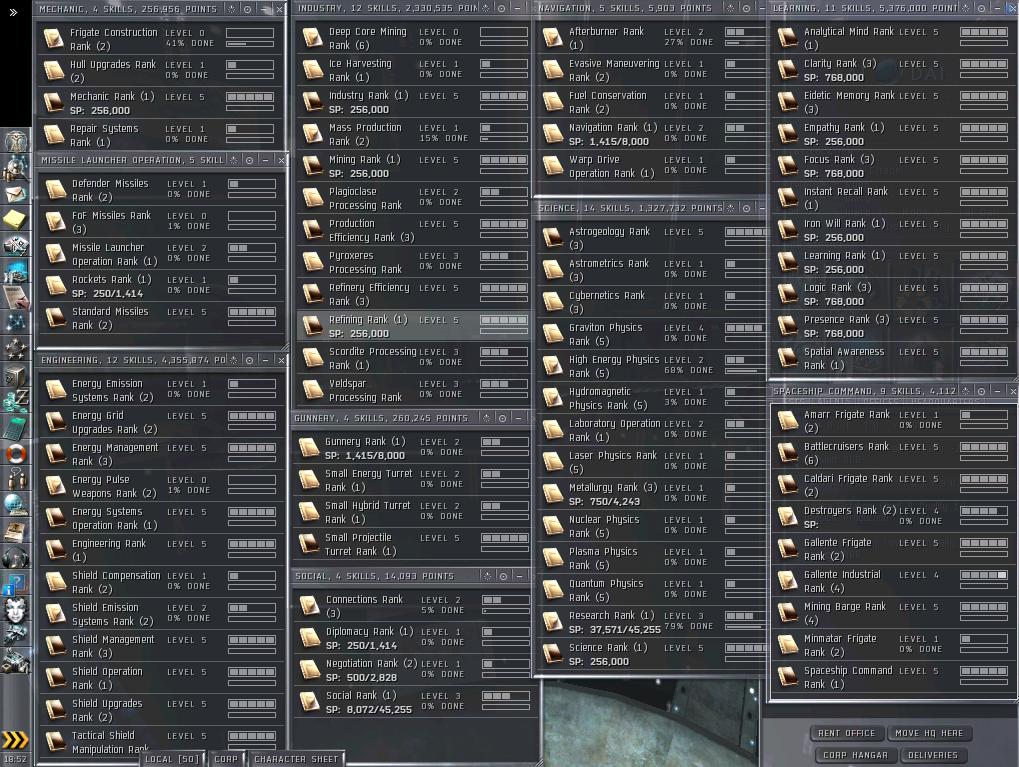This screenshot has height=767, width=1019.
Task: Open the calculator sidebar icon
Action: pyautogui.click(x=16, y=426)
